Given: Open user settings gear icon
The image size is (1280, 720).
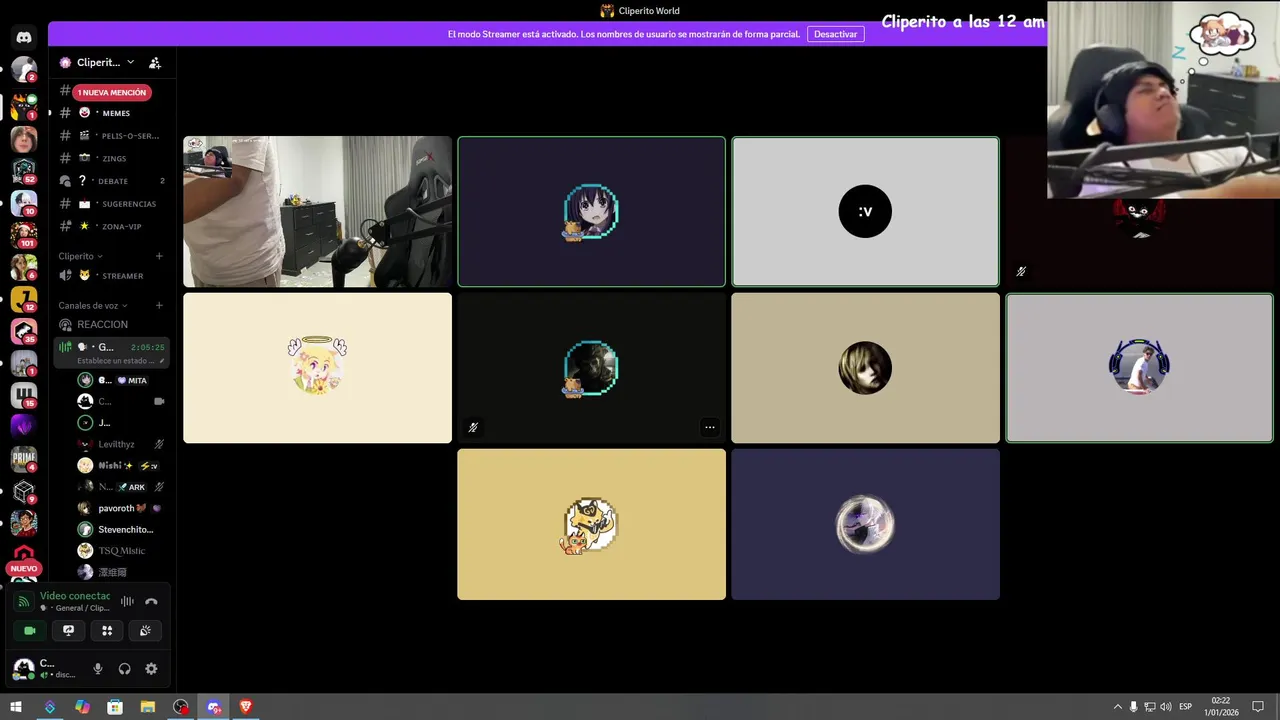Looking at the screenshot, I should point(151,669).
